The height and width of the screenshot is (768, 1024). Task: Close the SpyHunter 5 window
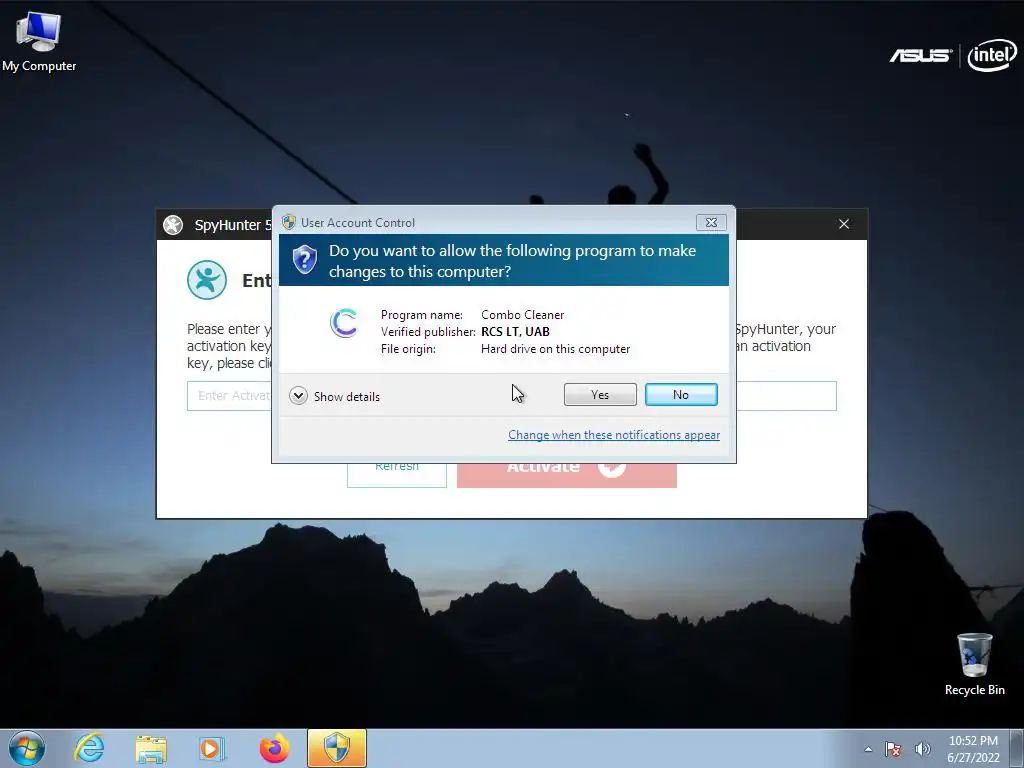click(844, 224)
